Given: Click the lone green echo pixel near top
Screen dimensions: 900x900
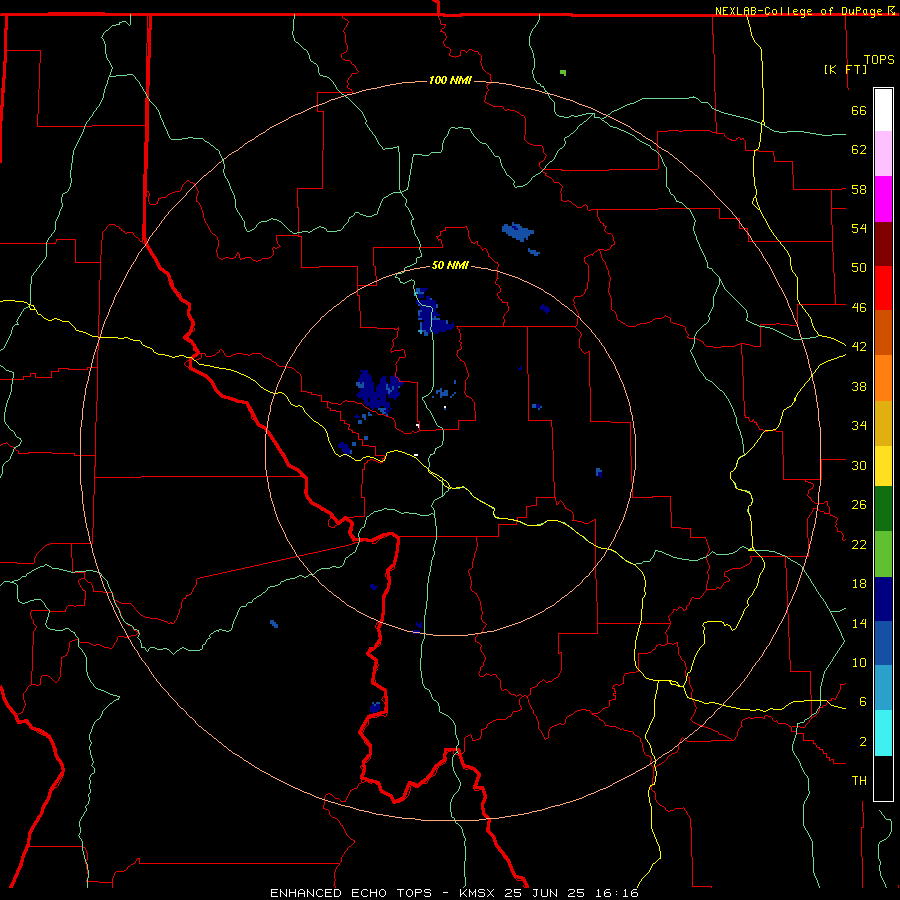Looking at the screenshot, I should tap(563, 72).
